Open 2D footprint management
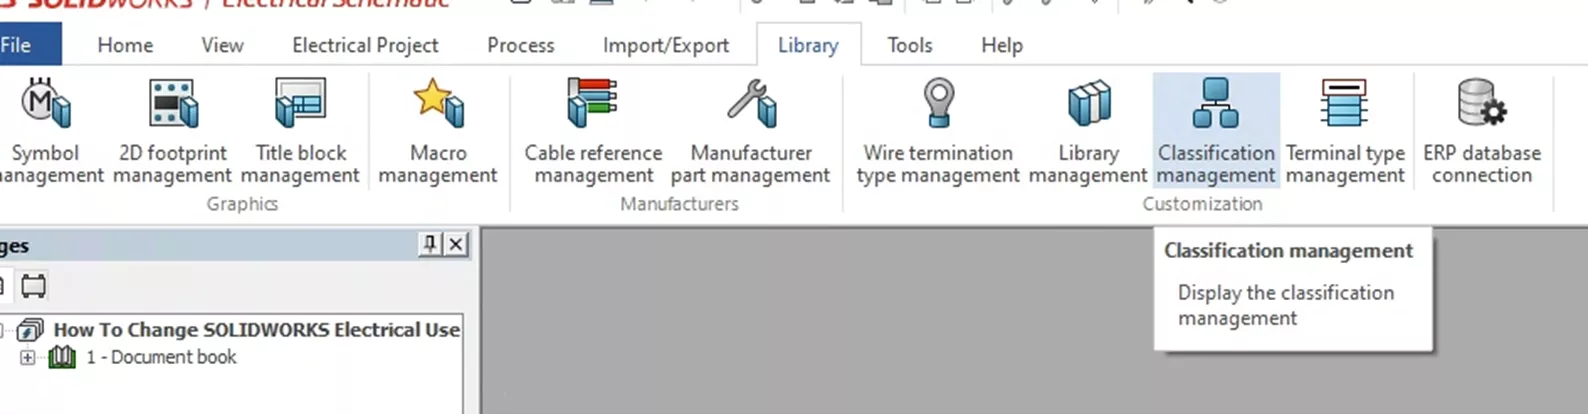 172,131
